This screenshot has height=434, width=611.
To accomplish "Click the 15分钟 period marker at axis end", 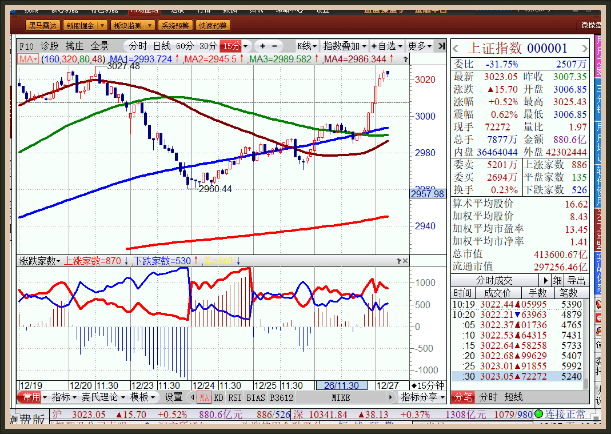I will (x=427, y=386).
